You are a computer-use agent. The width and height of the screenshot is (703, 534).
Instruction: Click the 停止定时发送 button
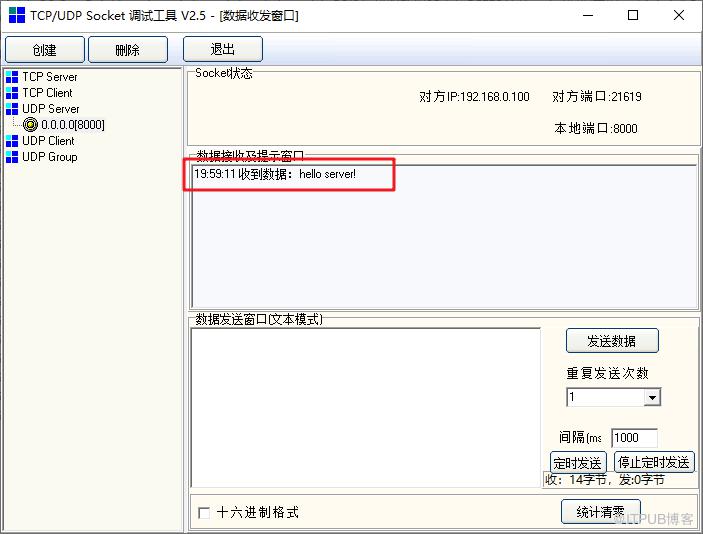654,462
